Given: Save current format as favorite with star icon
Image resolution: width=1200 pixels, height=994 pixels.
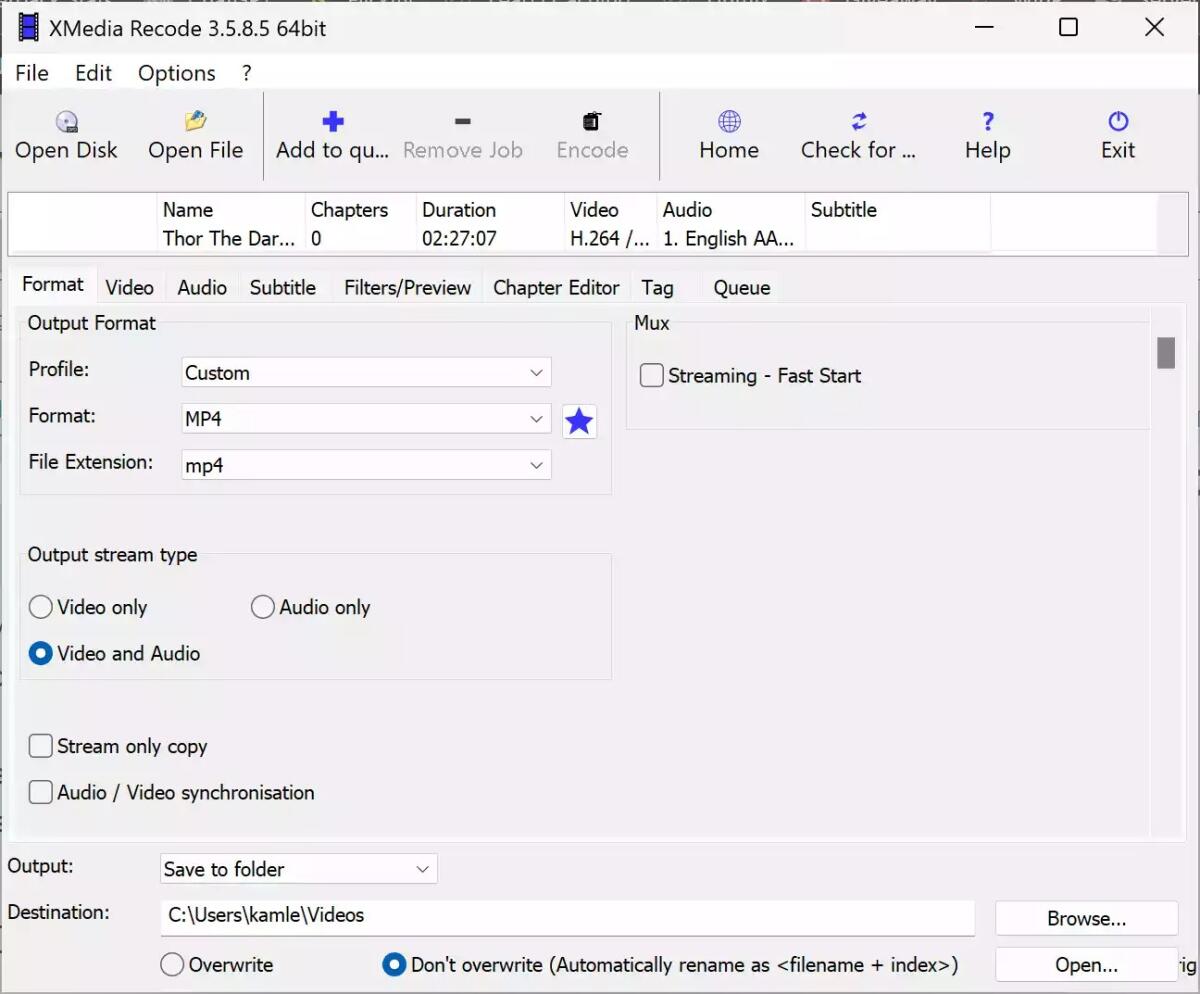Looking at the screenshot, I should click(579, 421).
